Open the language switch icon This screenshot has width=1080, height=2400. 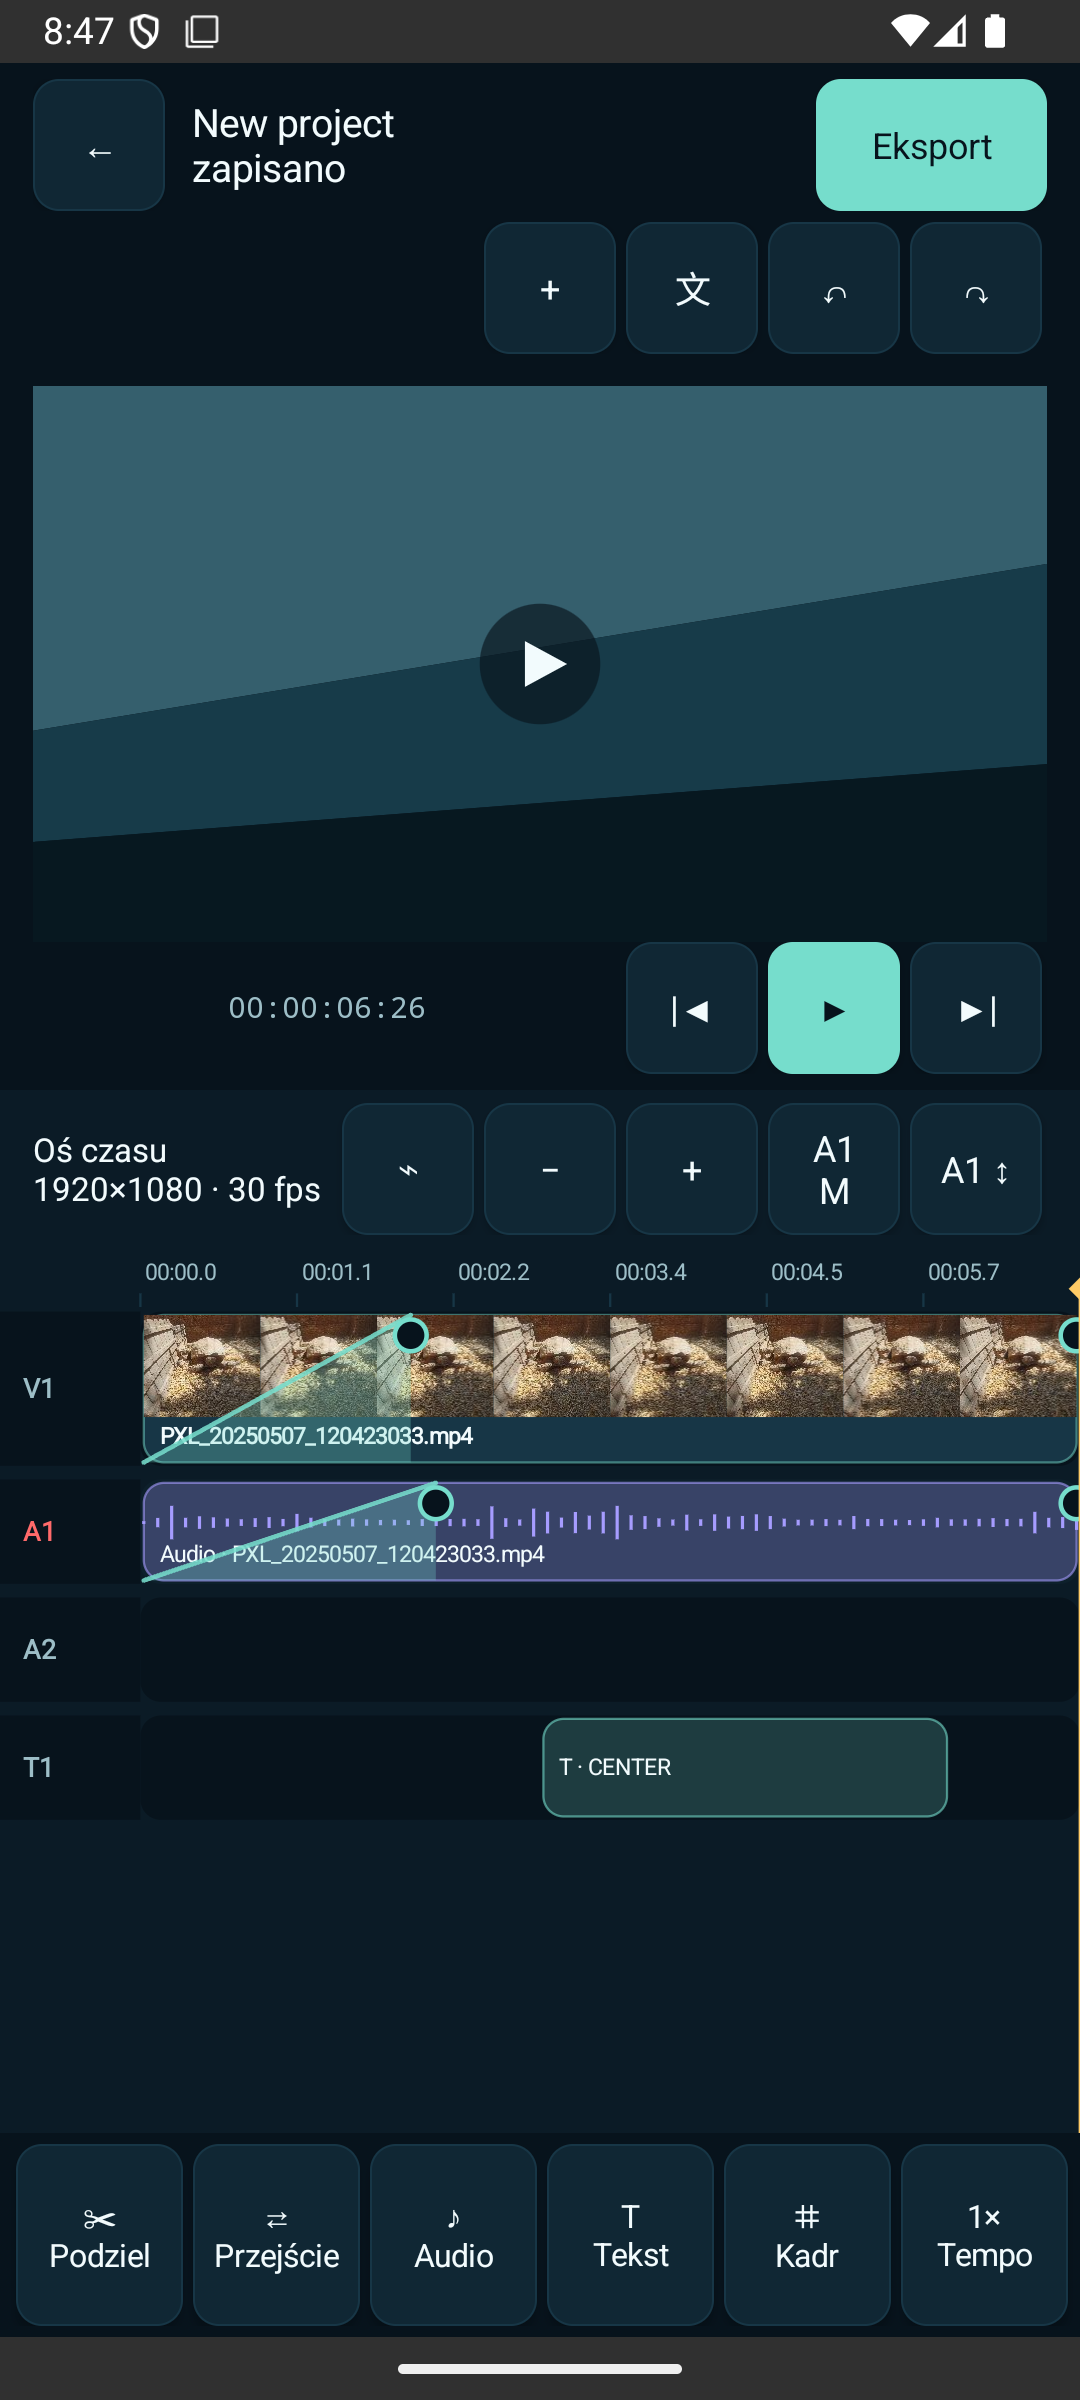692,288
